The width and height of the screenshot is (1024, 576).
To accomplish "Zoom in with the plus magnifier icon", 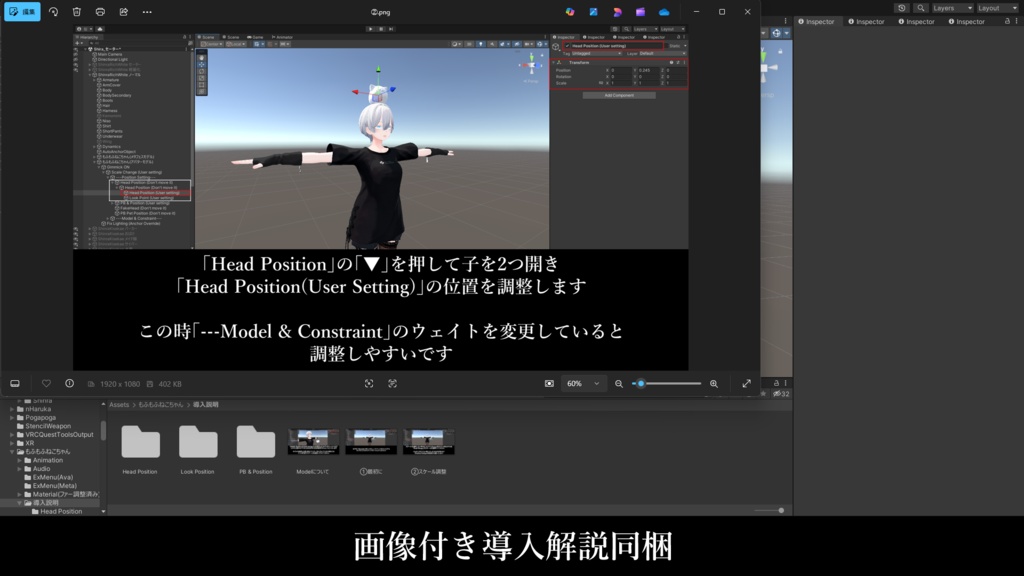I will click(714, 383).
